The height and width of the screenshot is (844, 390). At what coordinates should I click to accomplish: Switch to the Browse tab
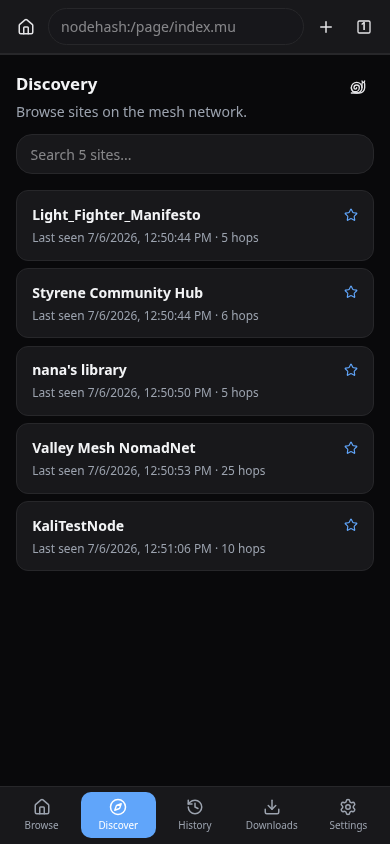point(41,815)
